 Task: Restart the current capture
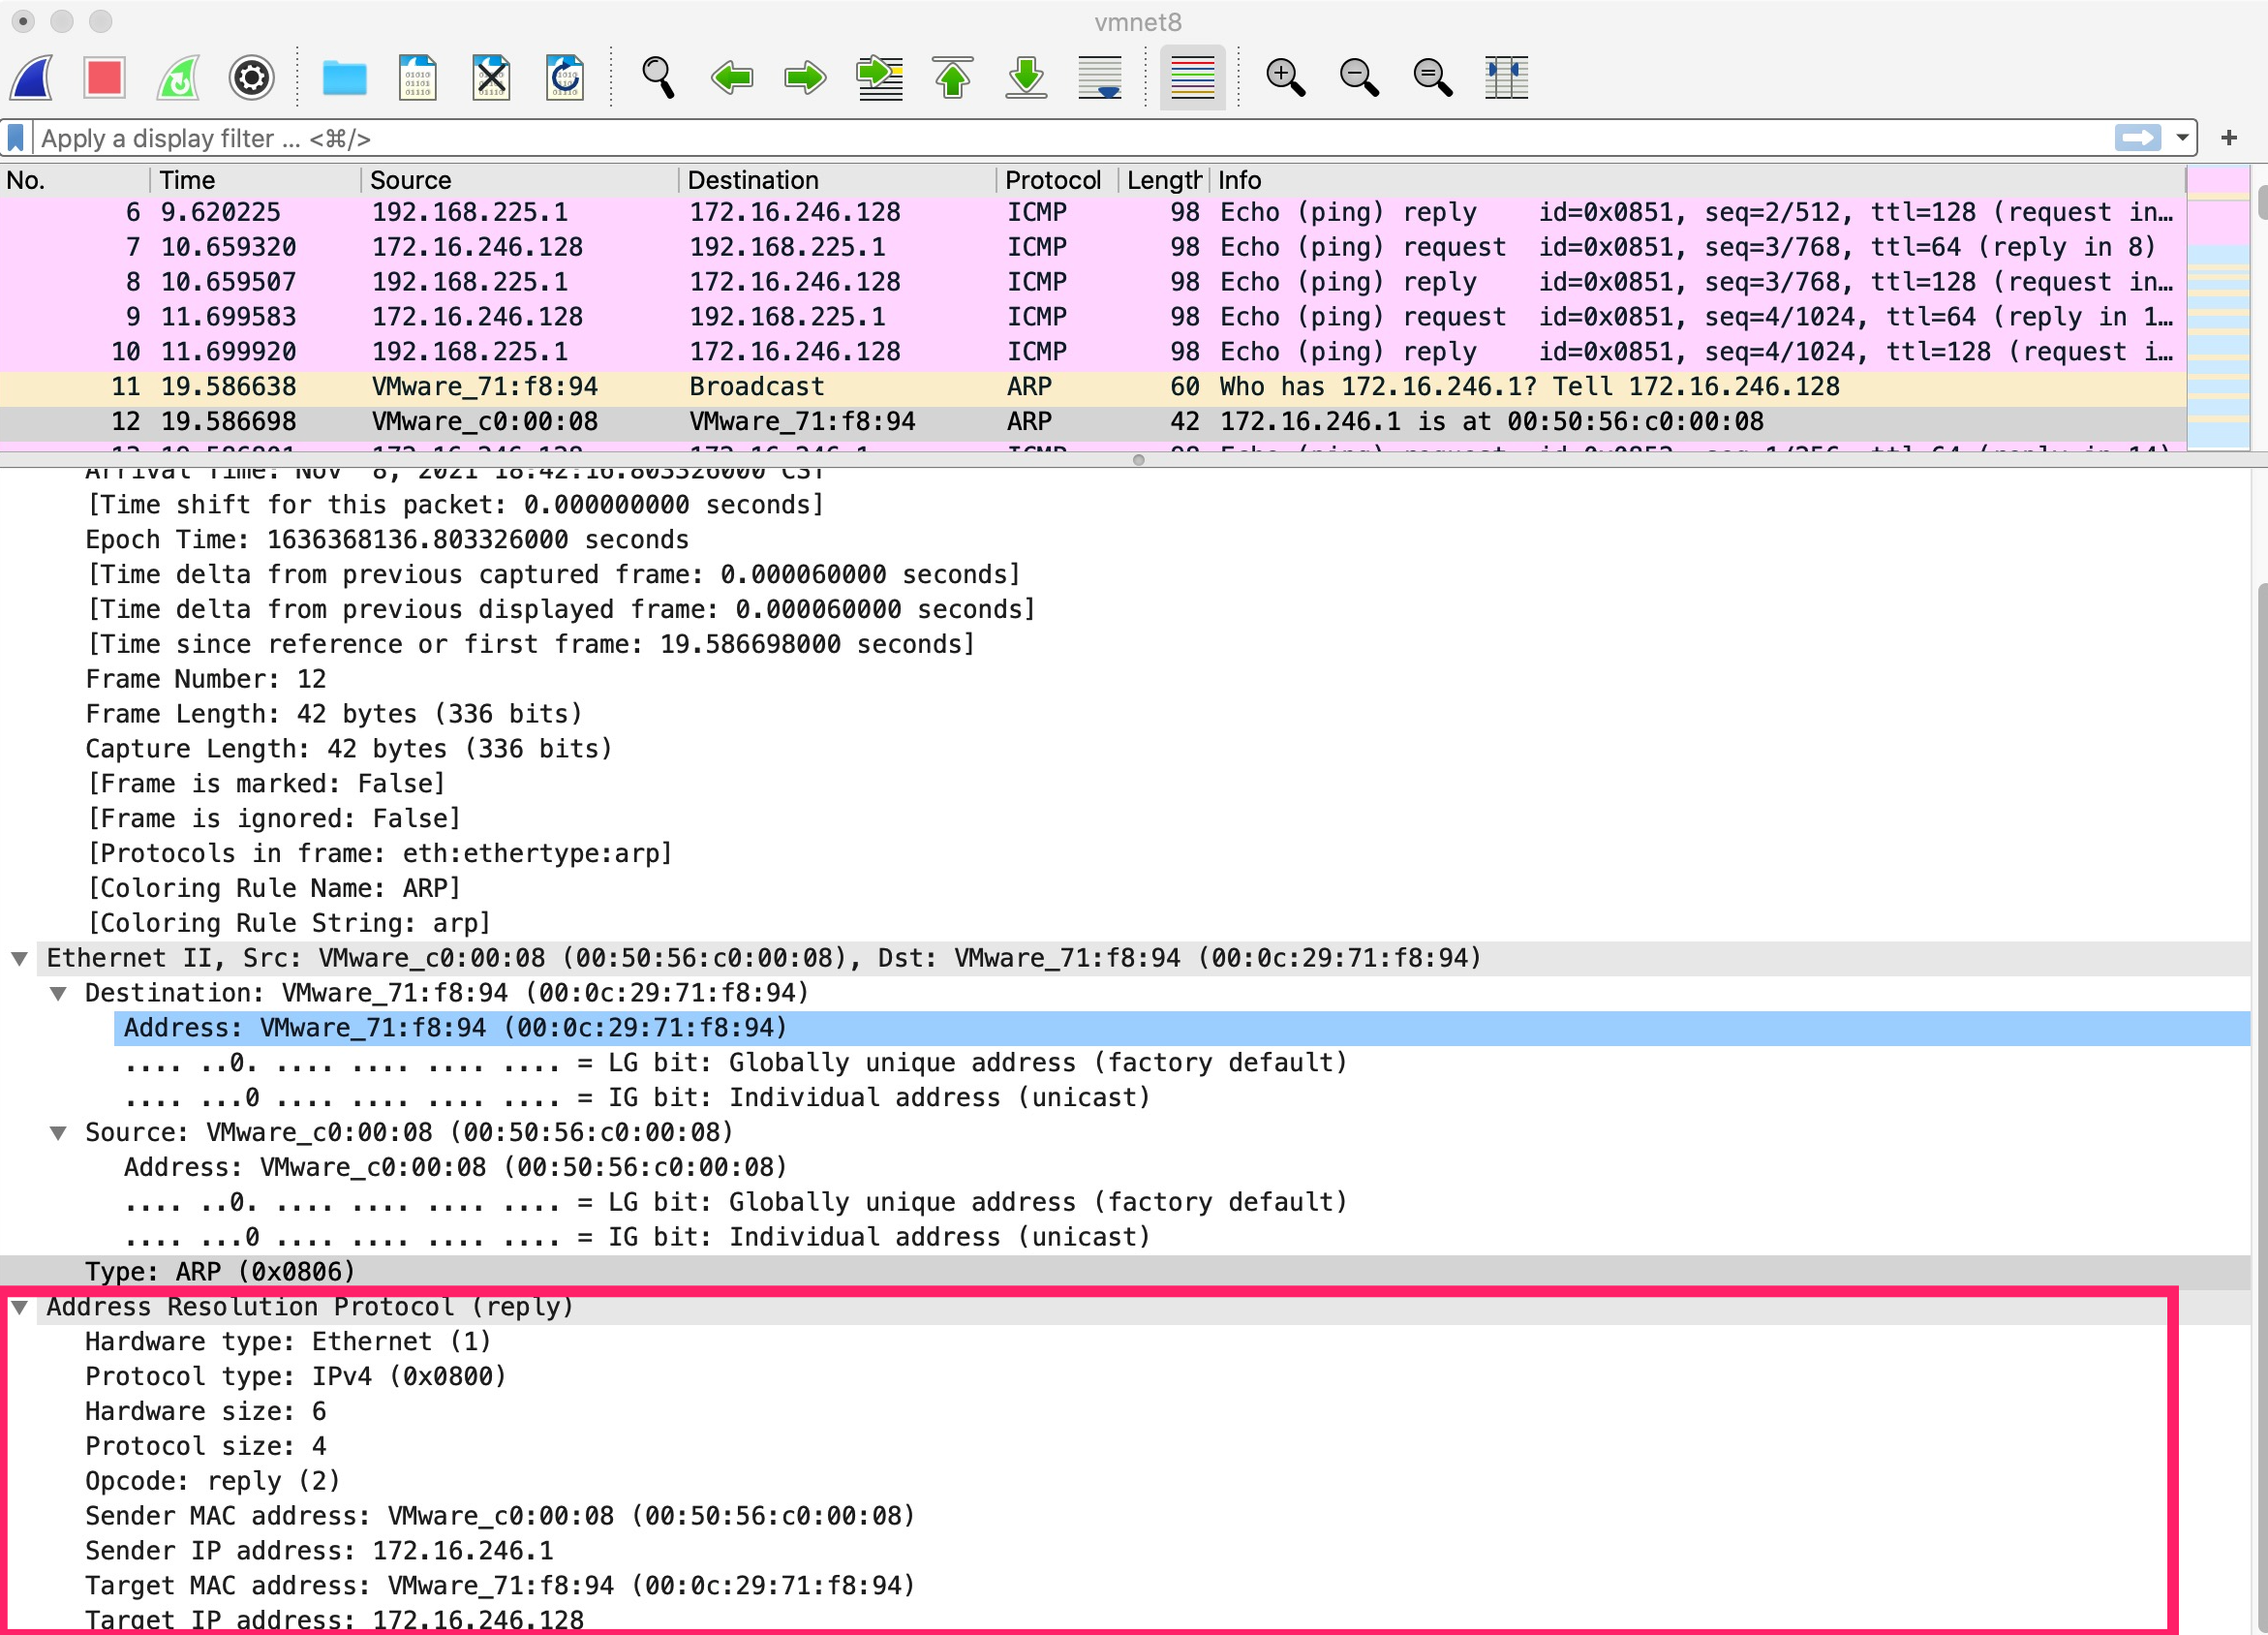pos(178,77)
